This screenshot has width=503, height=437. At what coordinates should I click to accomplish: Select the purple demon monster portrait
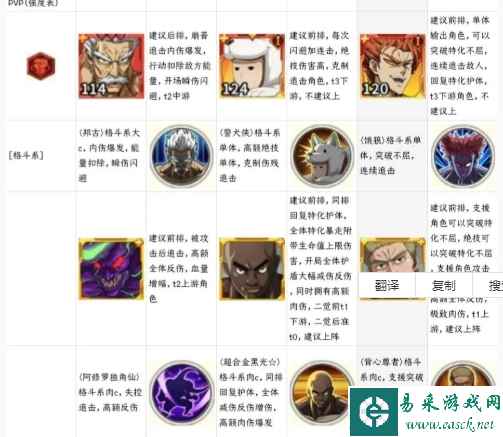pyautogui.click(x=111, y=269)
